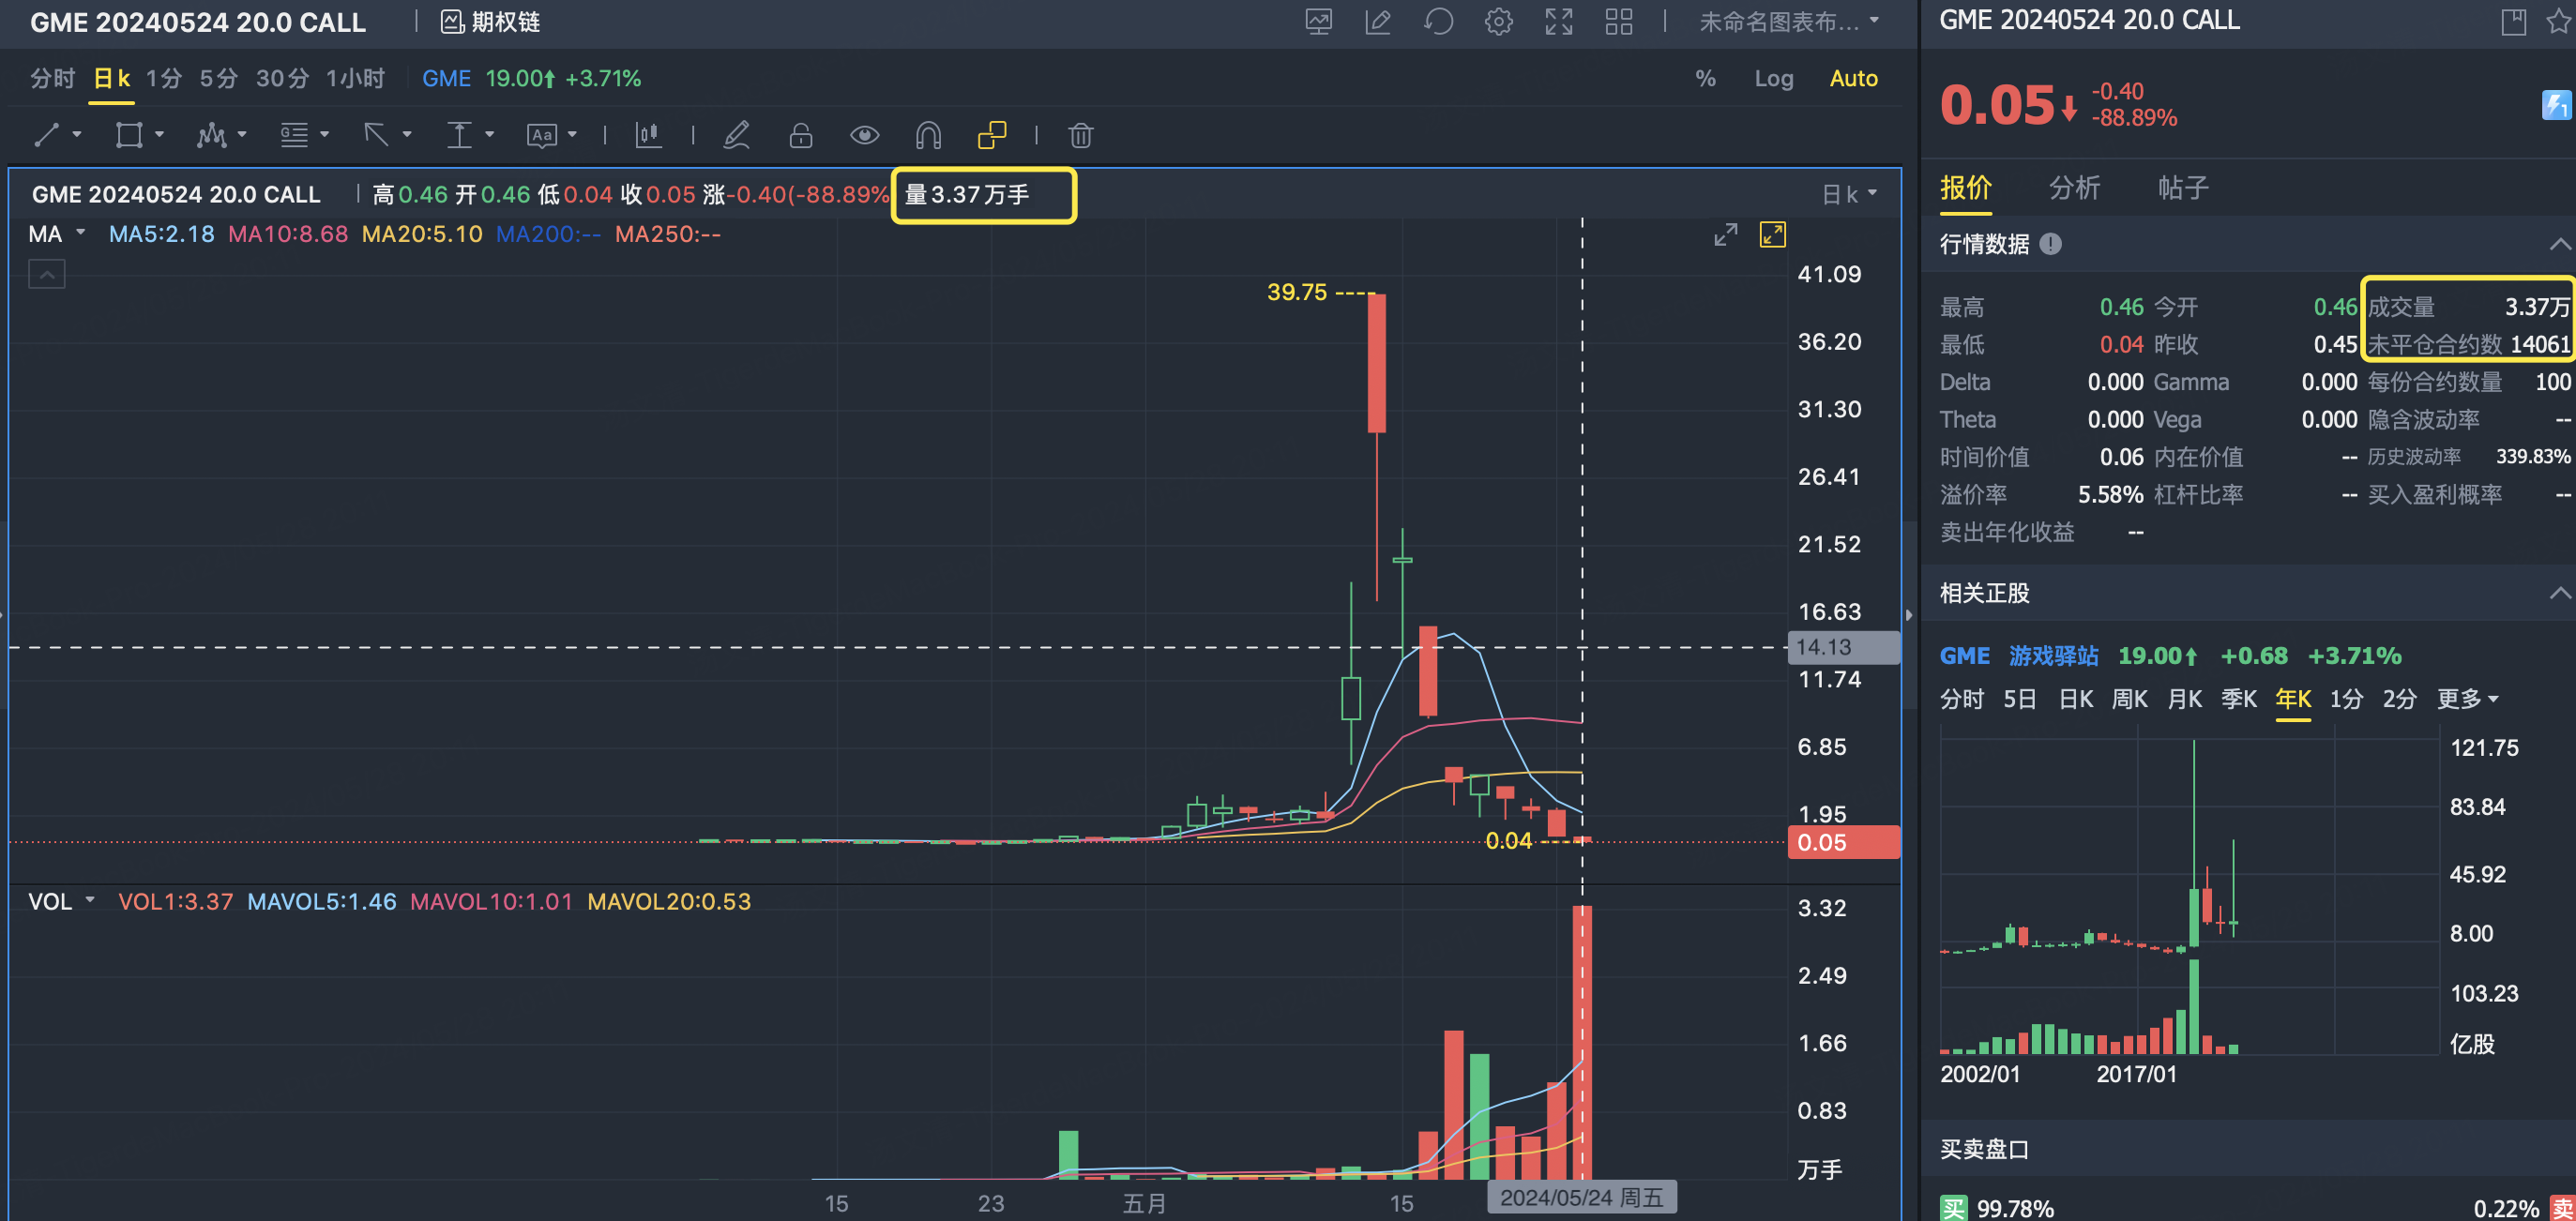Collapse right panel with the side arrow

point(1909,614)
